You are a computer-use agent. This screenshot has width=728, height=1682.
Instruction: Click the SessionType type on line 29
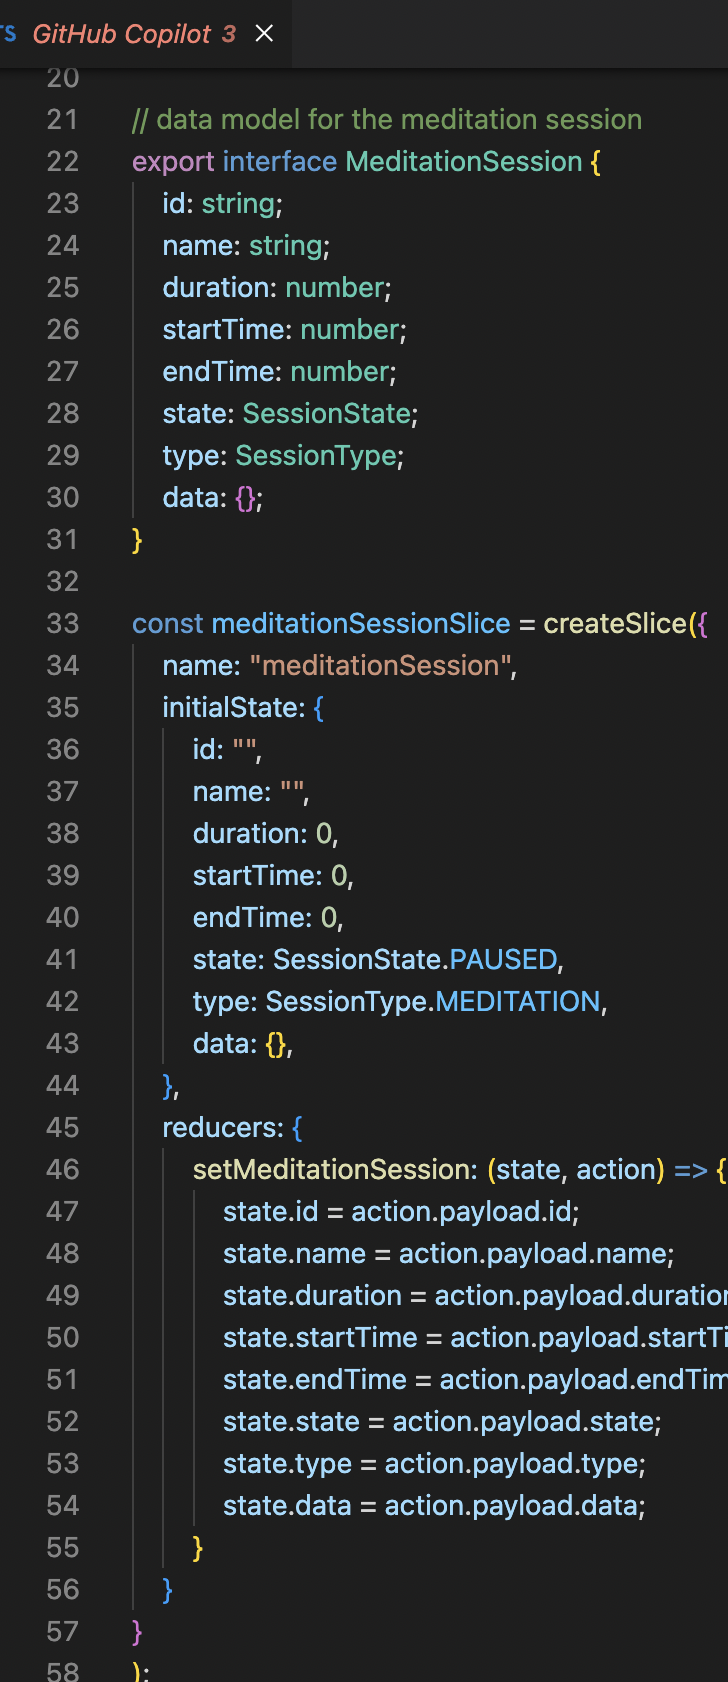316,455
